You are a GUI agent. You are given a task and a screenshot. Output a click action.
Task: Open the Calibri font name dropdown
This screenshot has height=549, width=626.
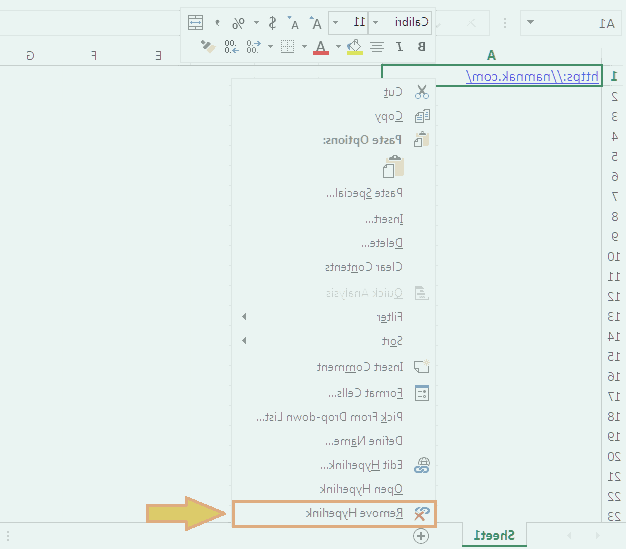[374, 22]
